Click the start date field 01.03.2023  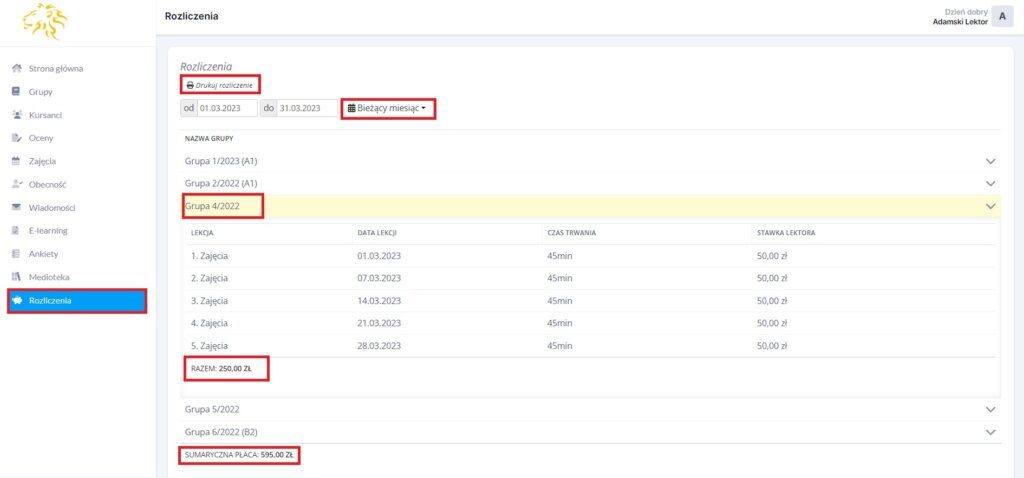[227, 108]
